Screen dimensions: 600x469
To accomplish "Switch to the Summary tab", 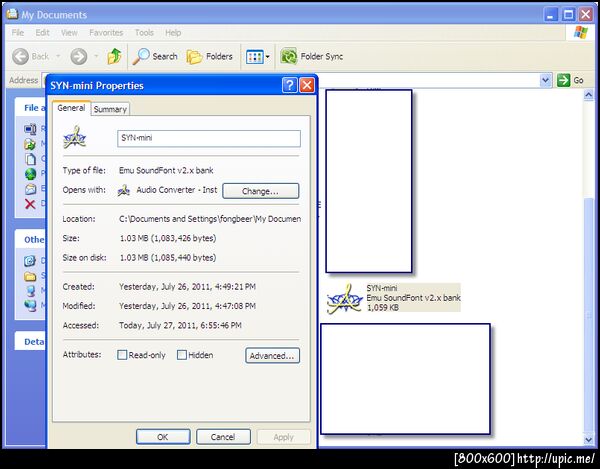I will click(x=110, y=109).
